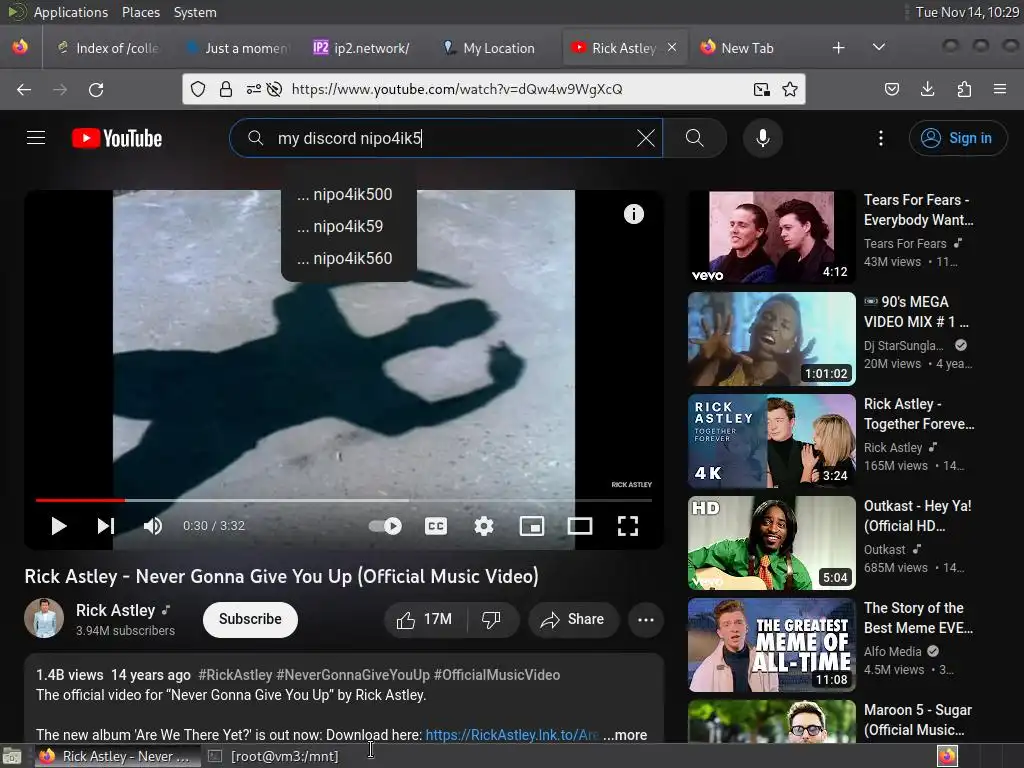List all tabs dropdown chevron
1024x768 pixels.
click(879, 47)
